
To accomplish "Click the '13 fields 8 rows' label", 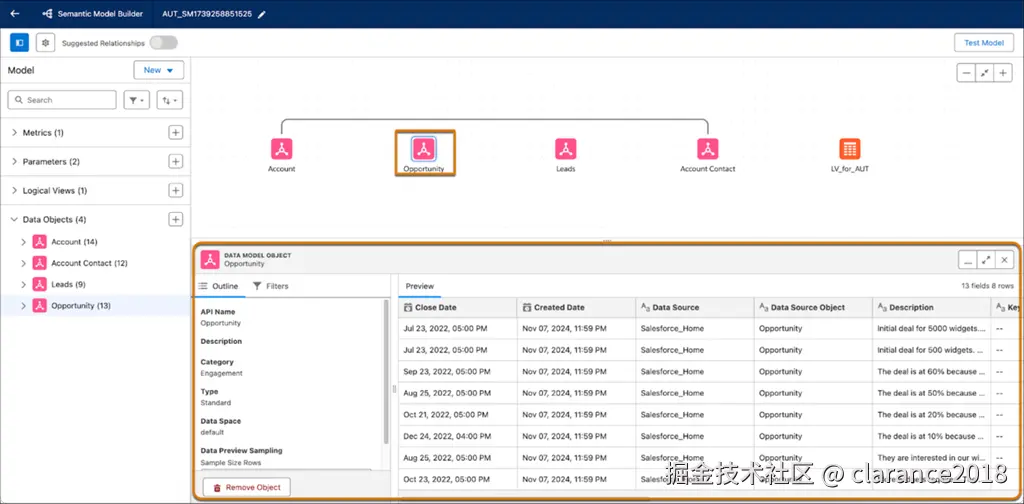I will click(x=987, y=286).
